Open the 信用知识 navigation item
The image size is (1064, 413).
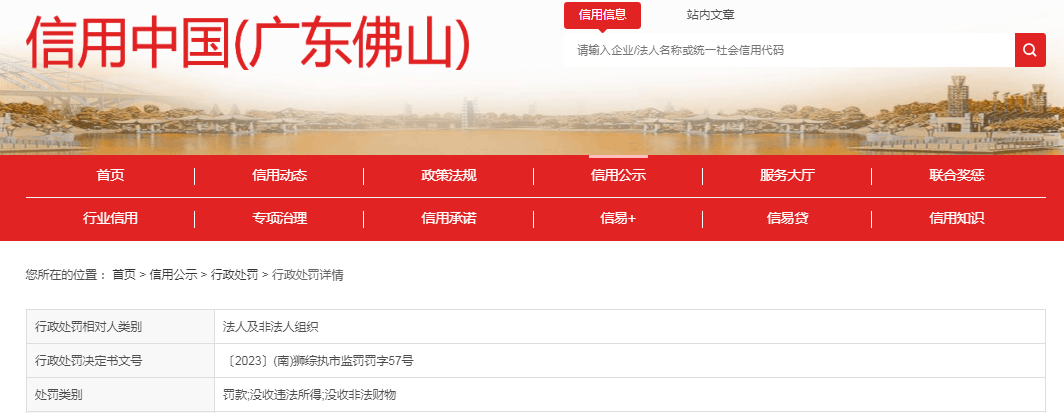point(957,218)
